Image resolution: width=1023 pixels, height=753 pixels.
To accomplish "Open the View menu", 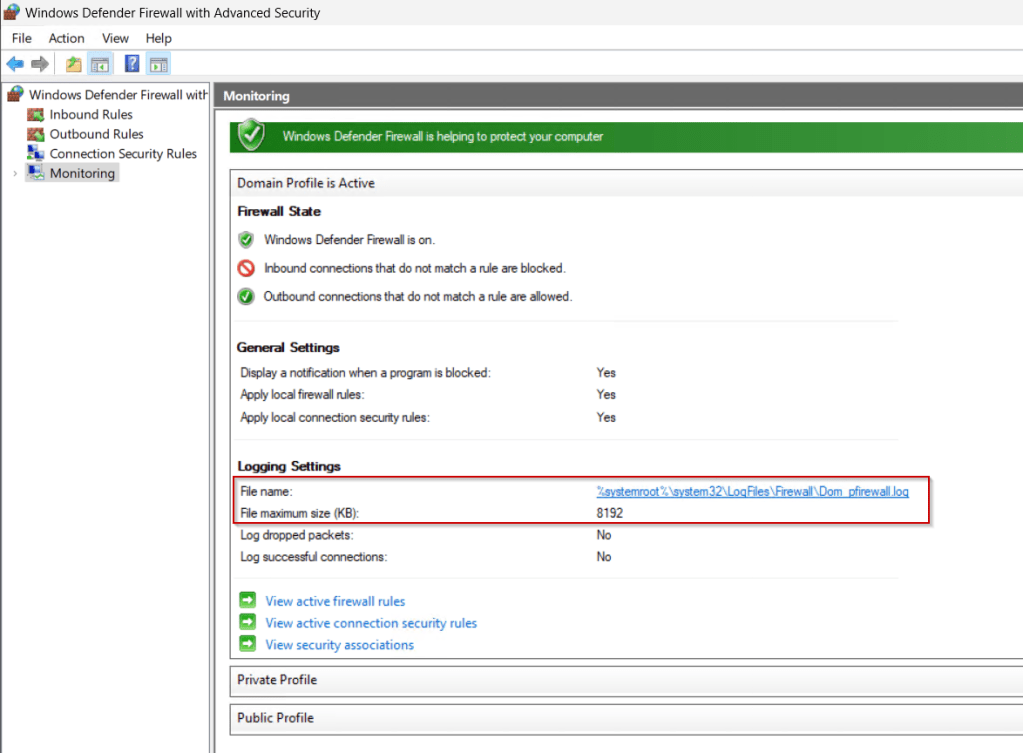I will click(x=115, y=38).
